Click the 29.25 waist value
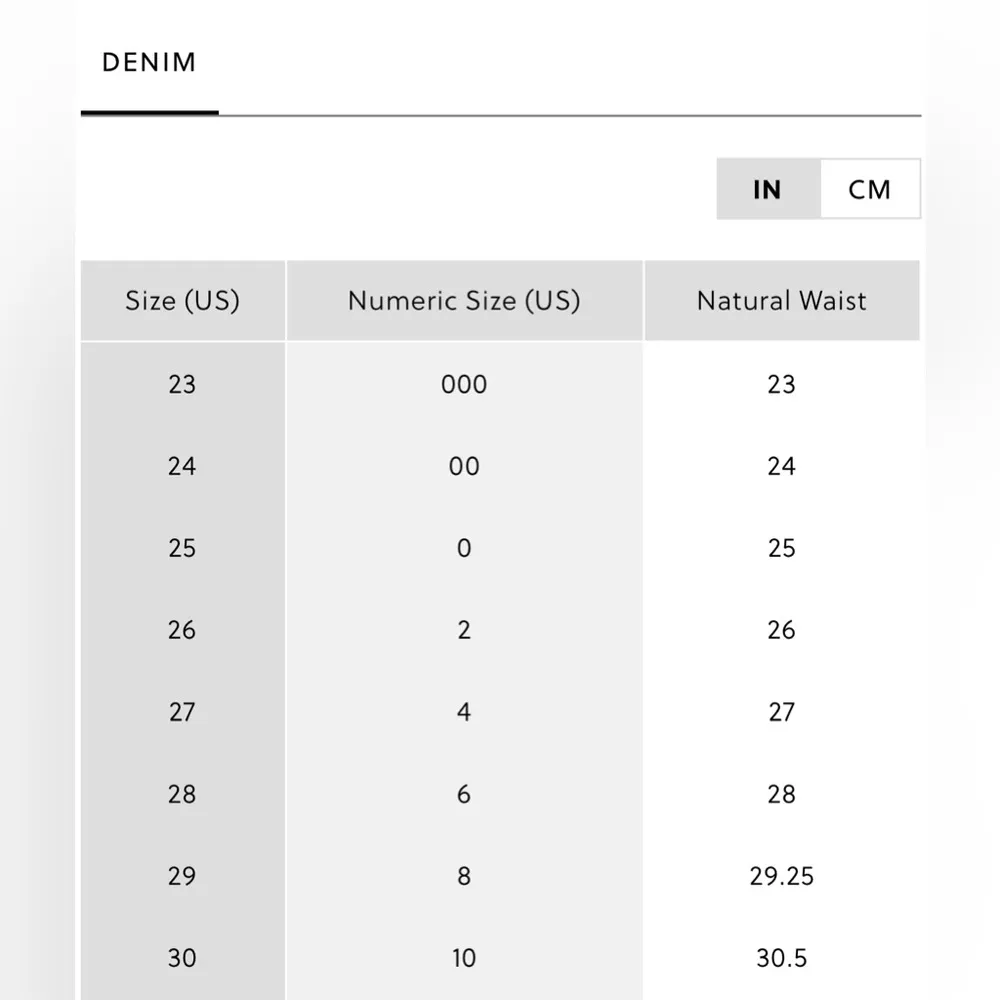The width and height of the screenshot is (1000, 1000). click(x=781, y=876)
